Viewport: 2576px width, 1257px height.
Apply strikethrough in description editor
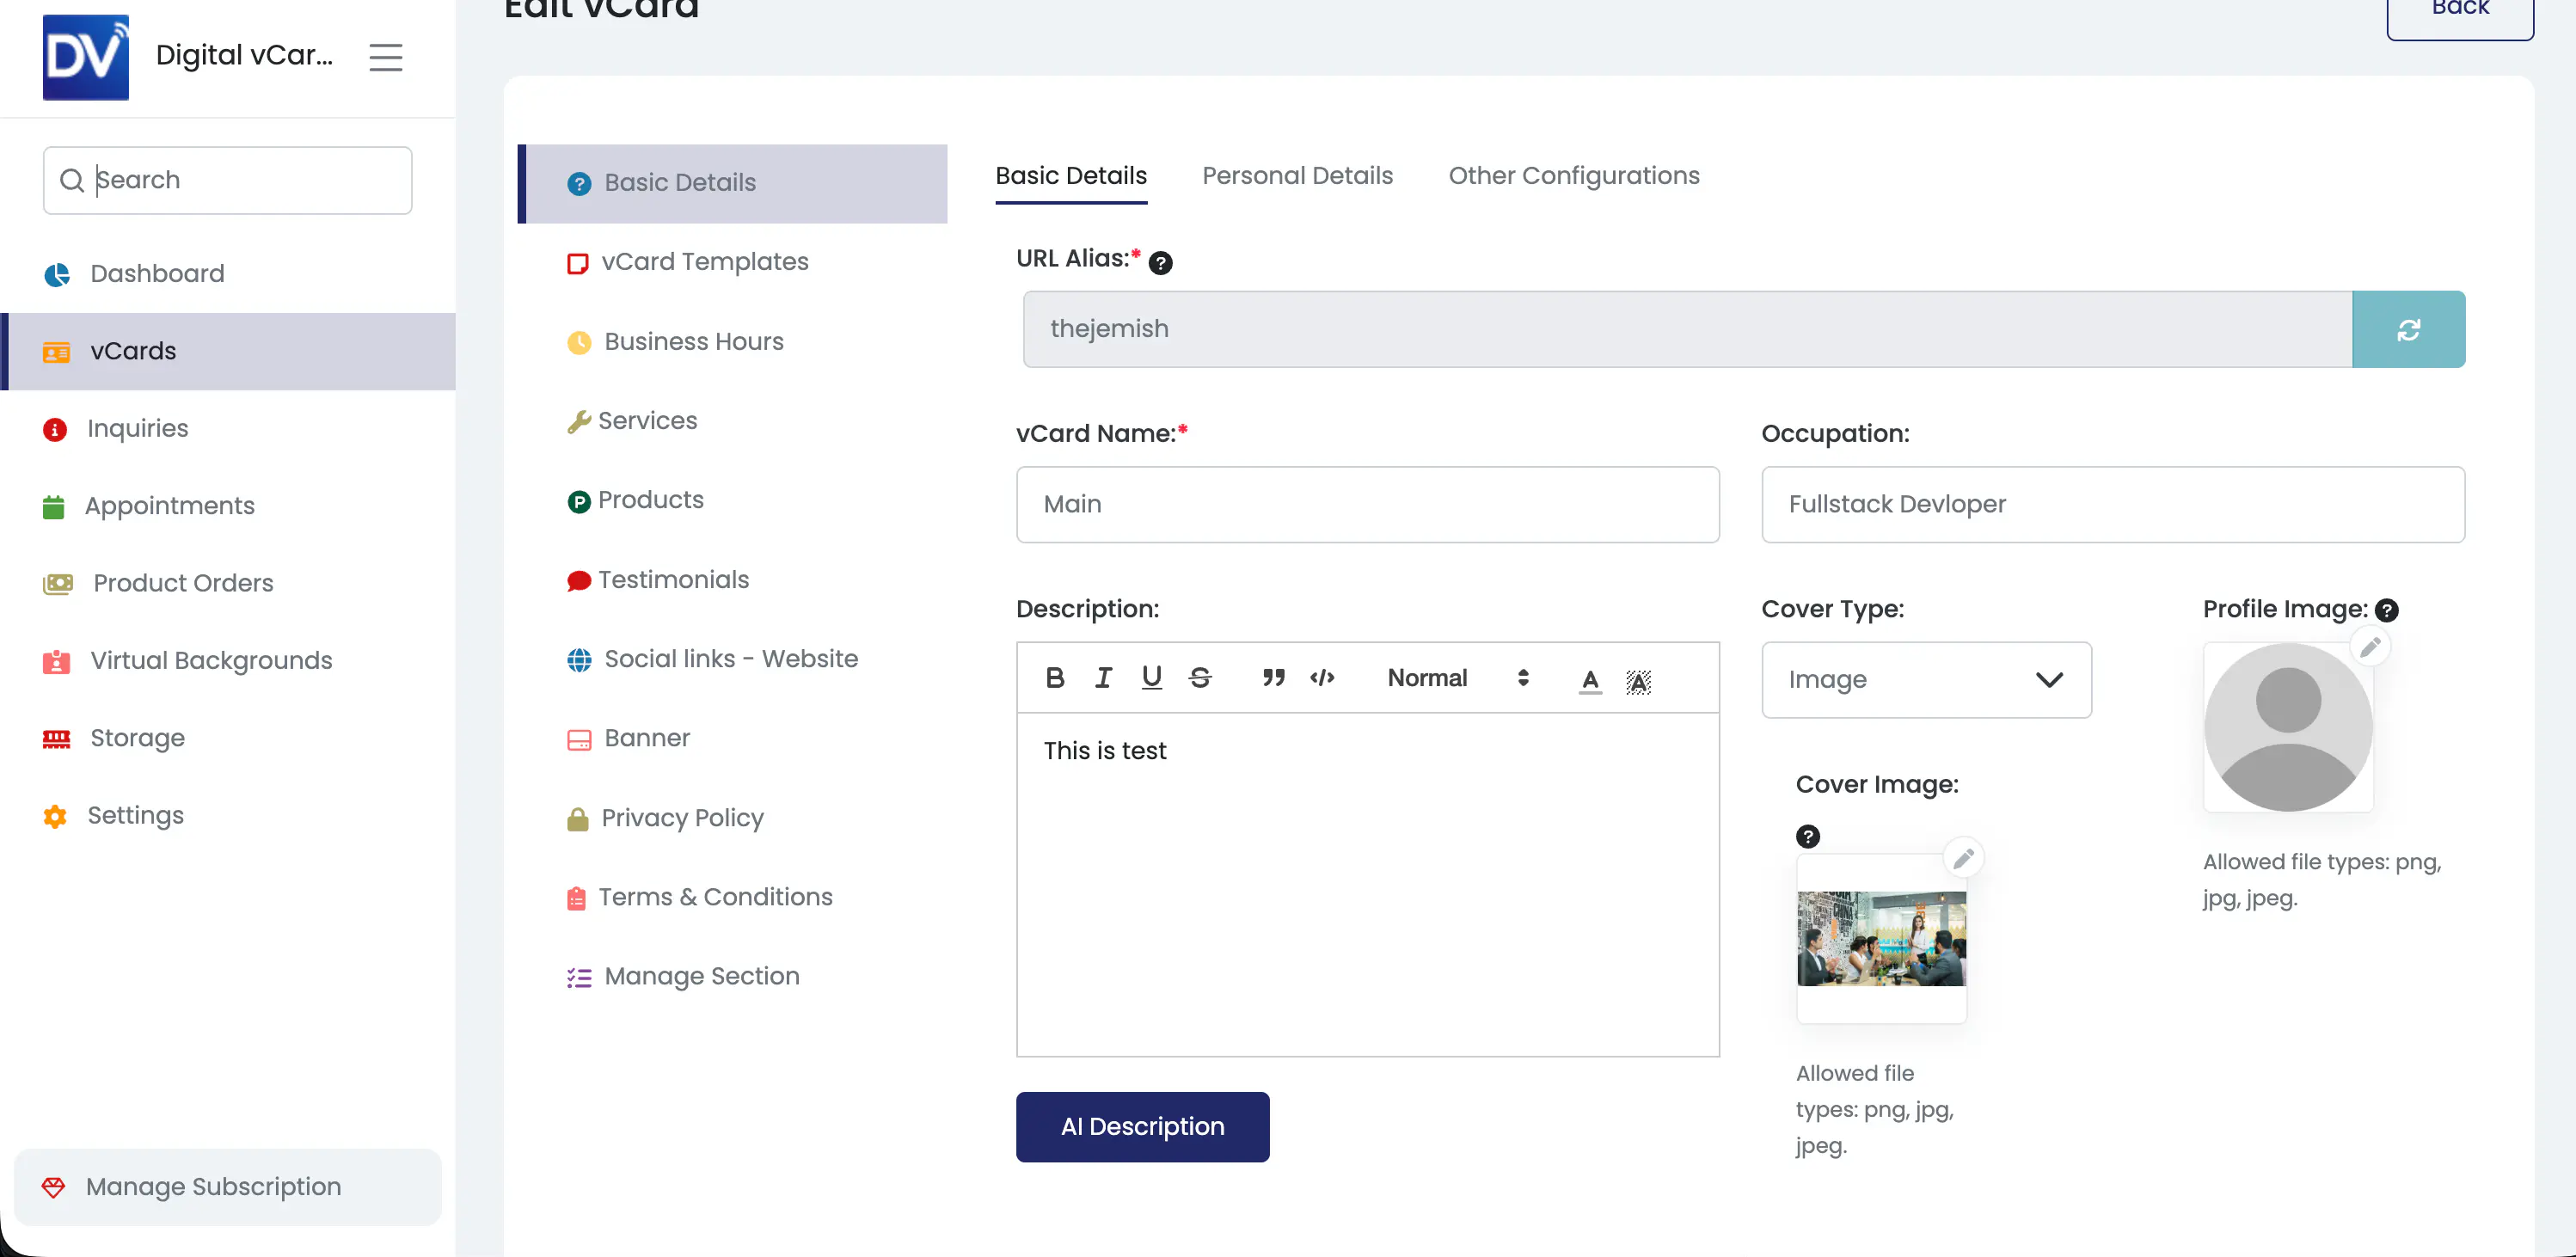click(x=1200, y=678)
